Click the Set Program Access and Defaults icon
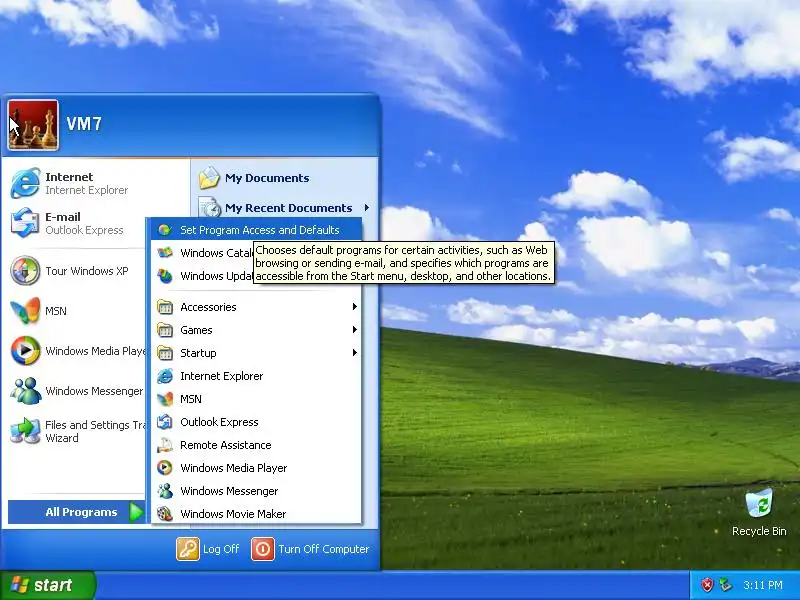800x600 pixels. tap(164, 230)
